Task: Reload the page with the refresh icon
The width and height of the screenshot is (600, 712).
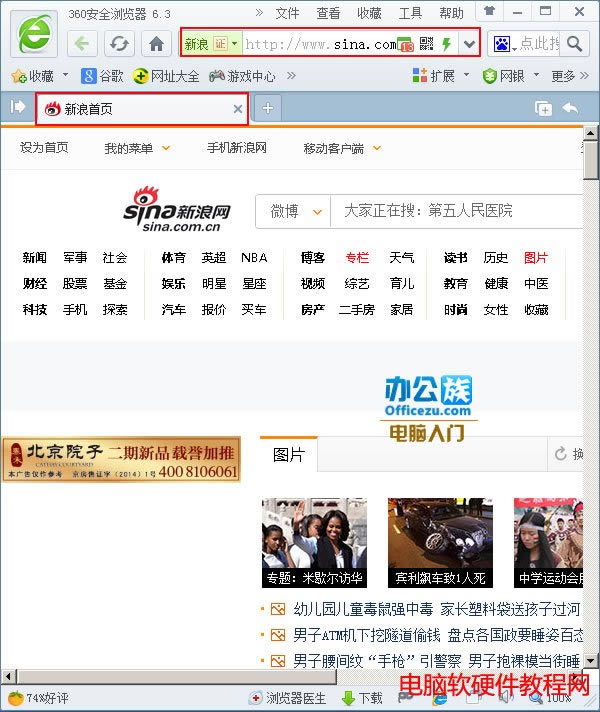Action: pos(119,44)
